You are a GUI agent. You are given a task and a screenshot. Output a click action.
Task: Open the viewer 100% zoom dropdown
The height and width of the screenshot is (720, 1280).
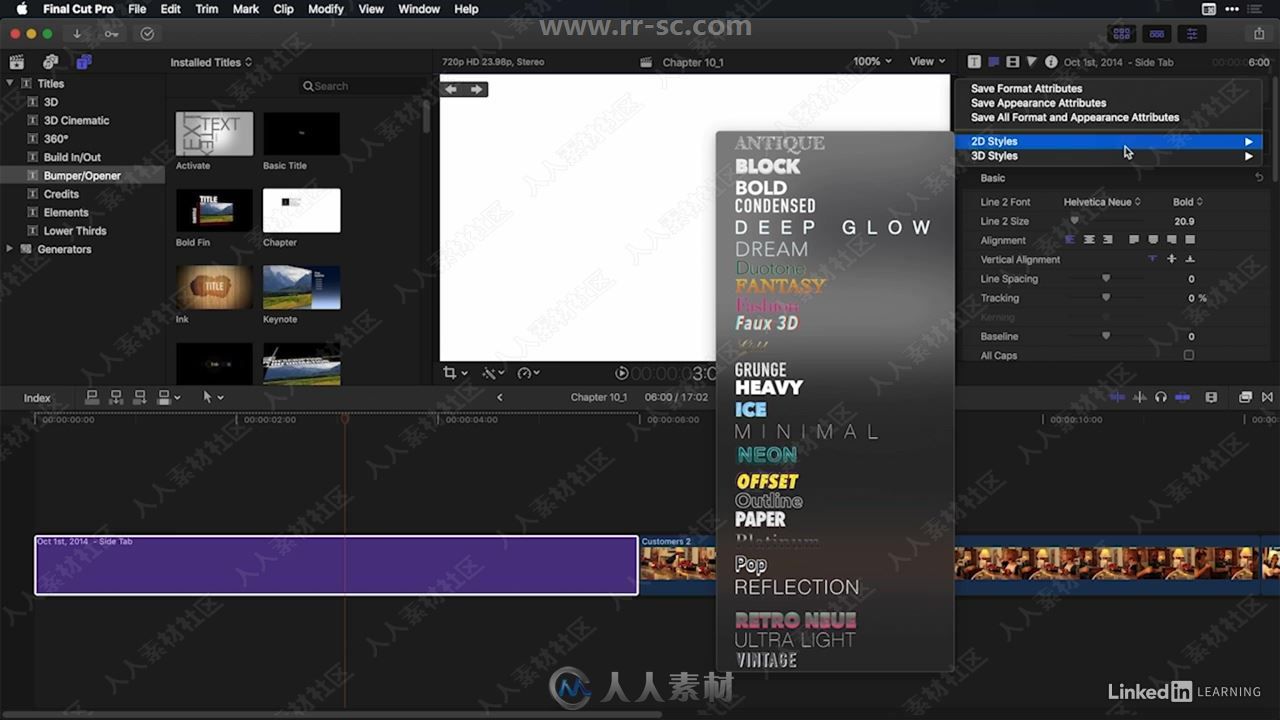pos(871,61)
